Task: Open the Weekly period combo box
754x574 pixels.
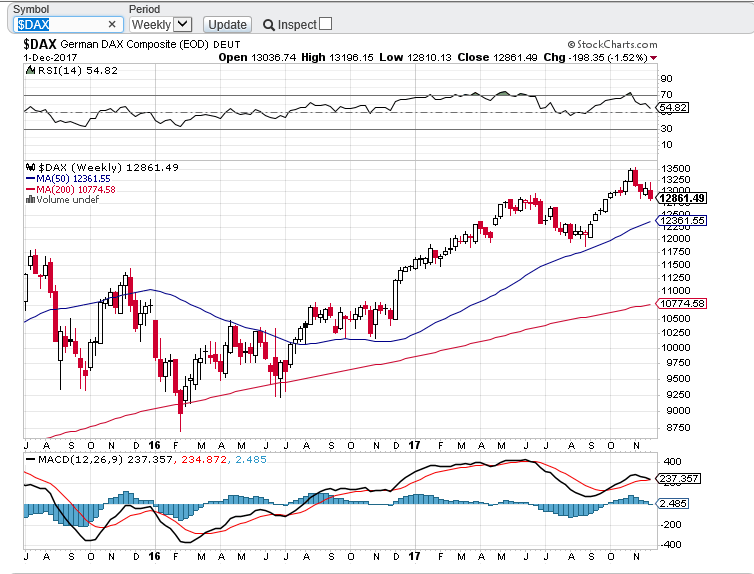Action: [x=161, y=25]
